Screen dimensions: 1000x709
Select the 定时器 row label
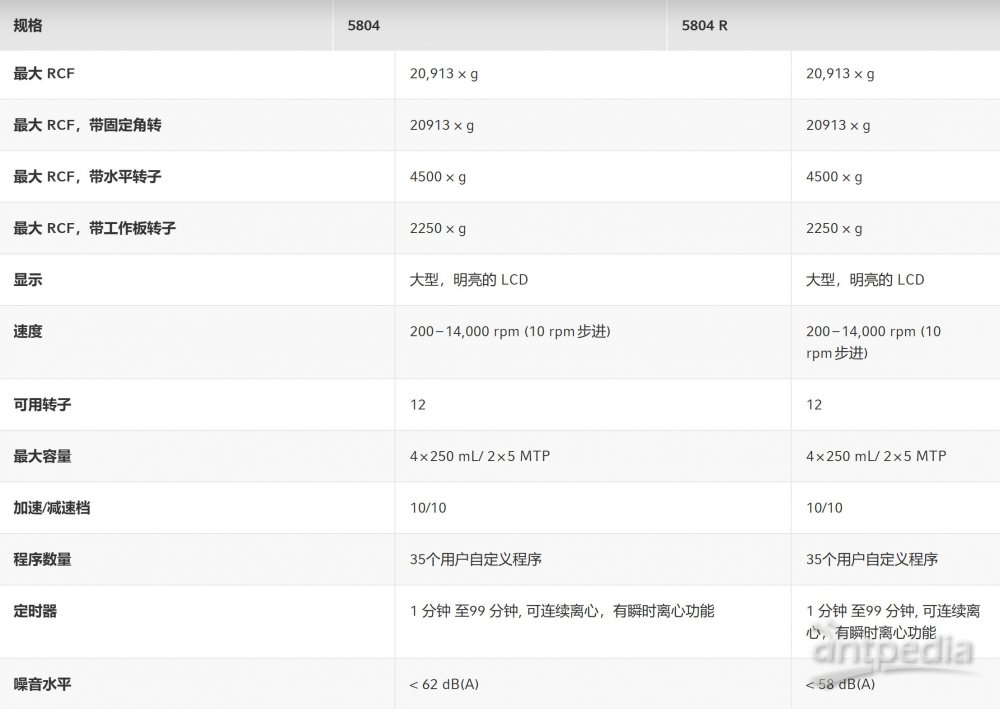coord(35,611)
